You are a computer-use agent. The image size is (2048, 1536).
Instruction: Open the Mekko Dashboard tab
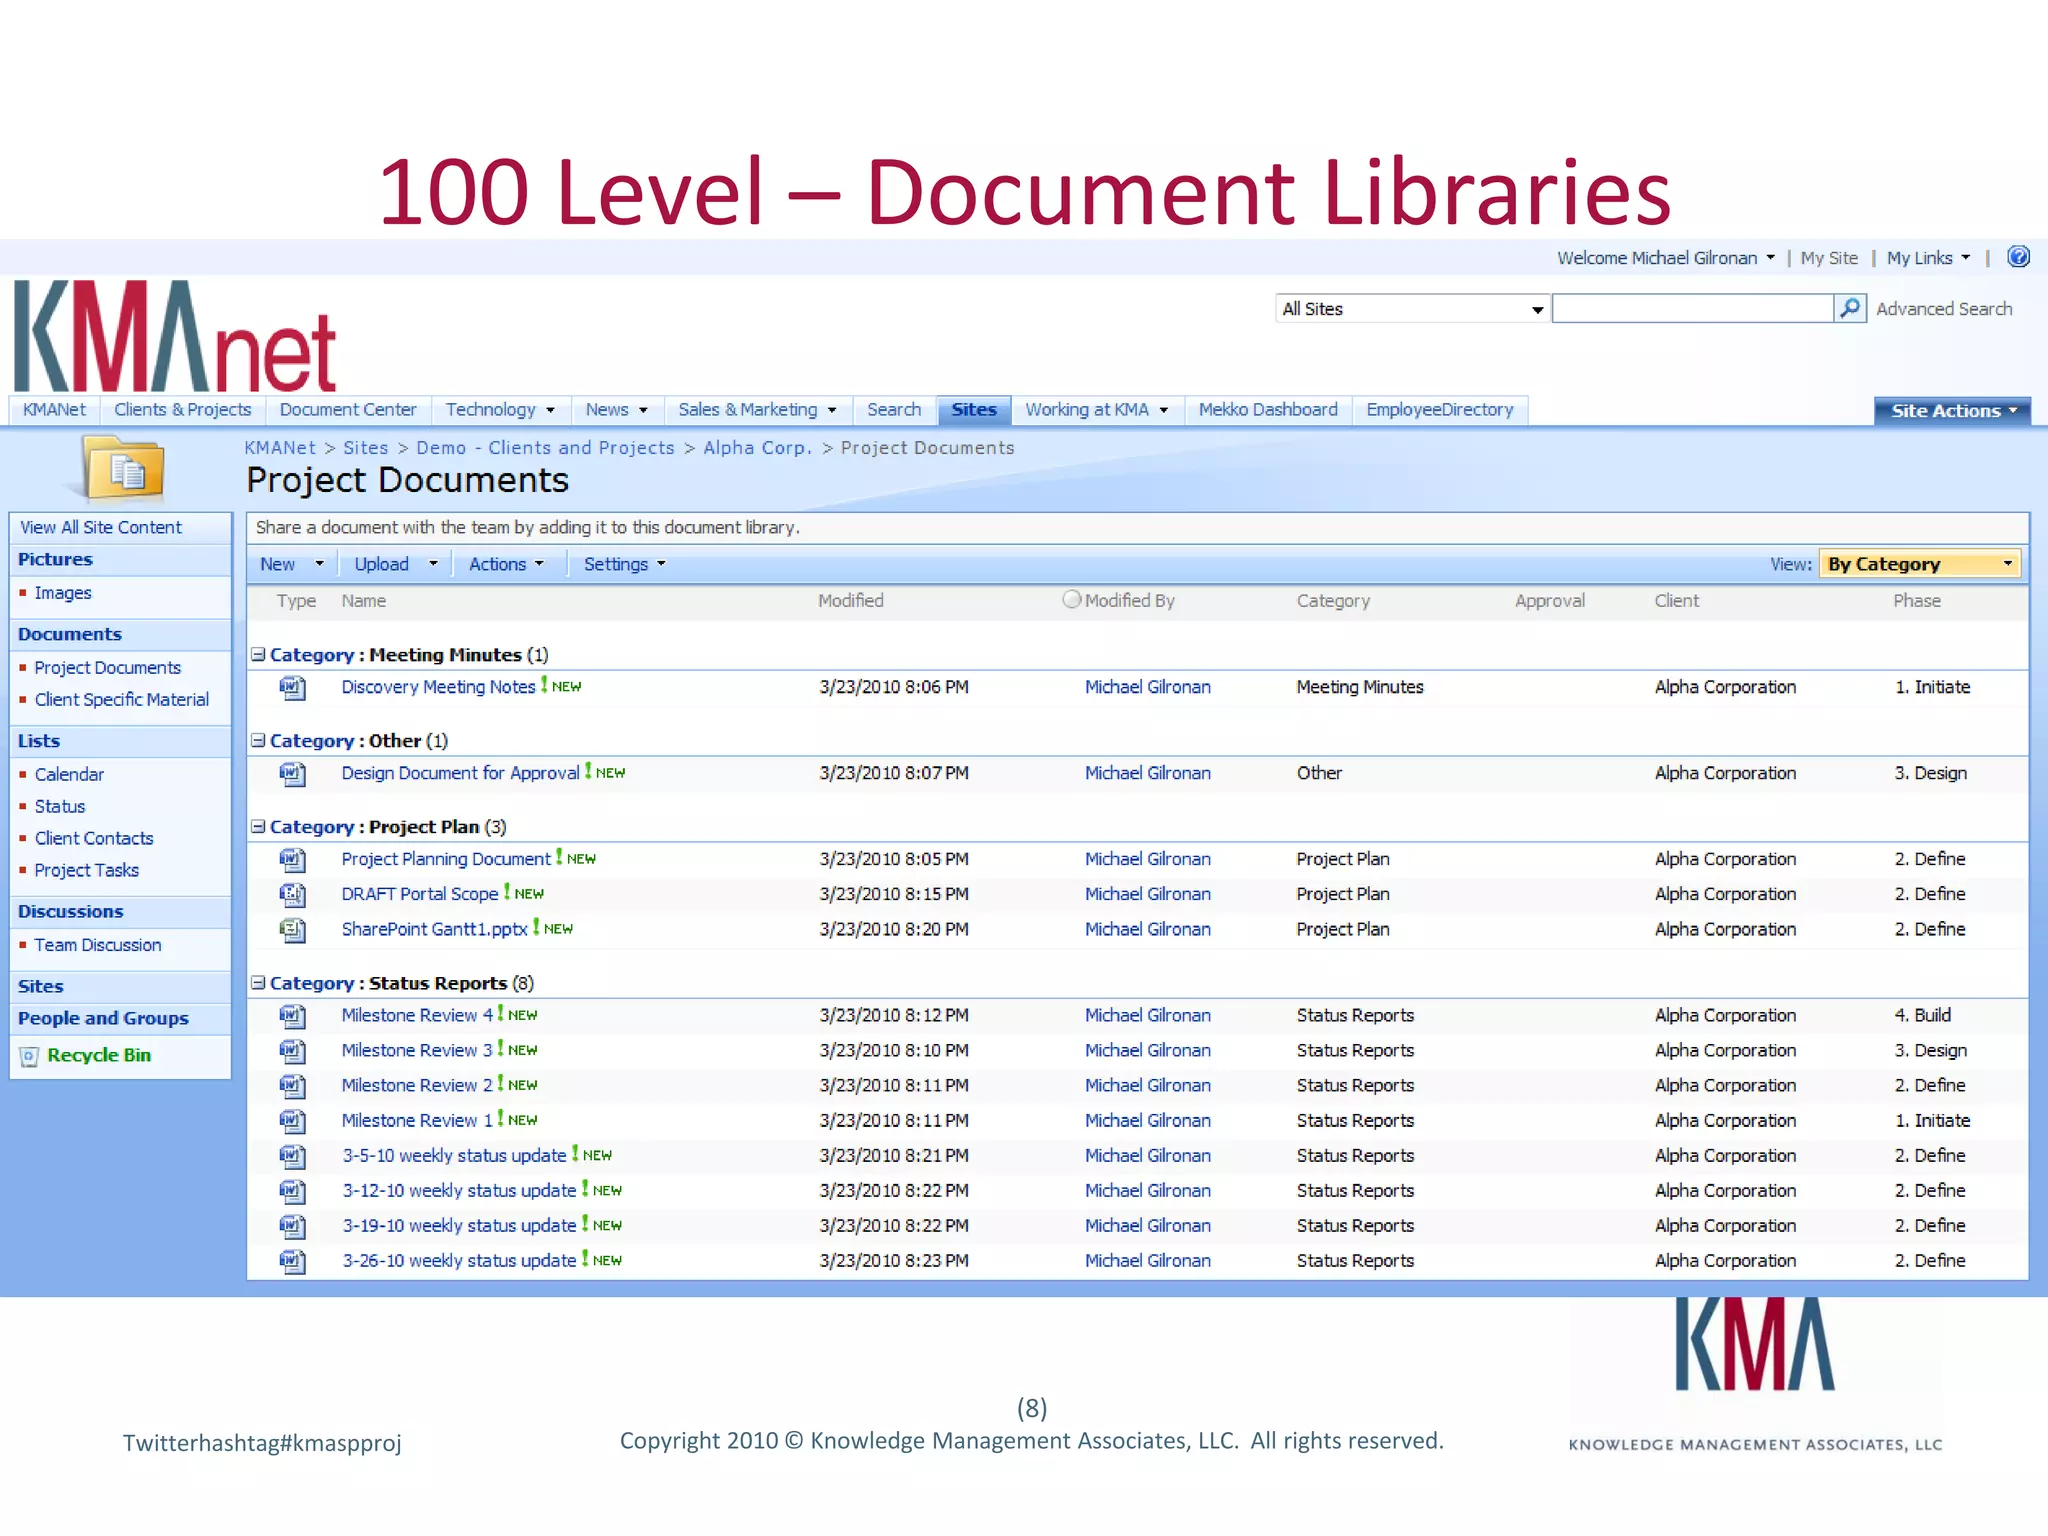click(x=1268, y=410)
